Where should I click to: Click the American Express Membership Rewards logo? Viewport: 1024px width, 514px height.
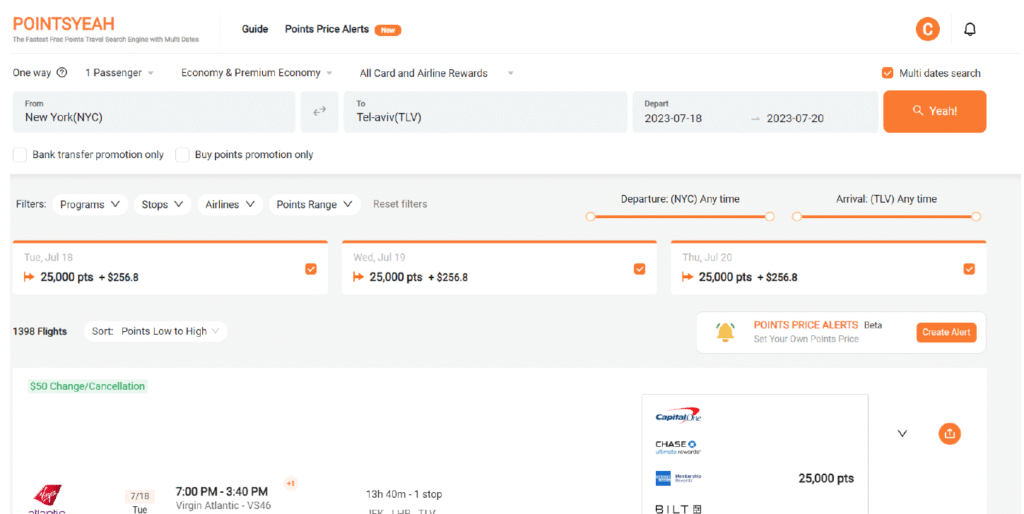click(x=678, y=478)
